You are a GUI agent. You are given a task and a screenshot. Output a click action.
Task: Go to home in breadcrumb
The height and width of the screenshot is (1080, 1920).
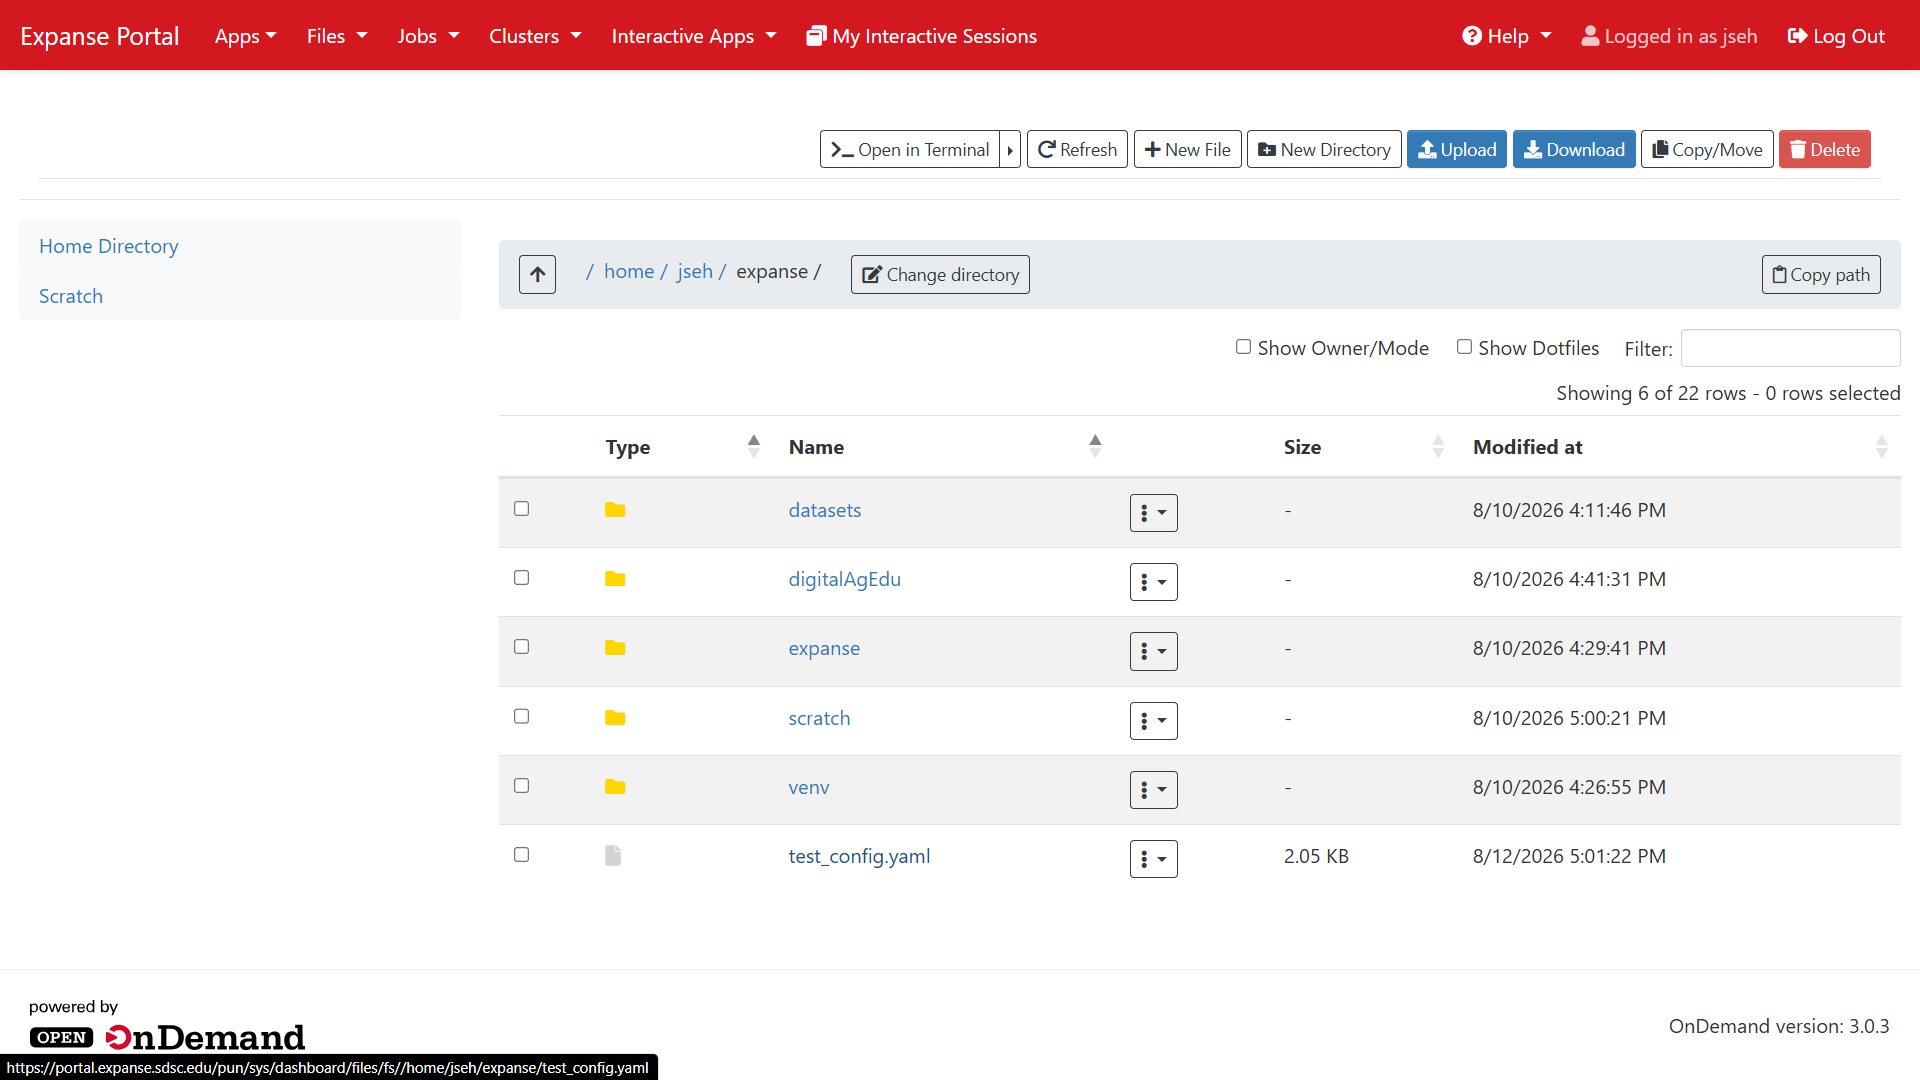tap(629, 271)
